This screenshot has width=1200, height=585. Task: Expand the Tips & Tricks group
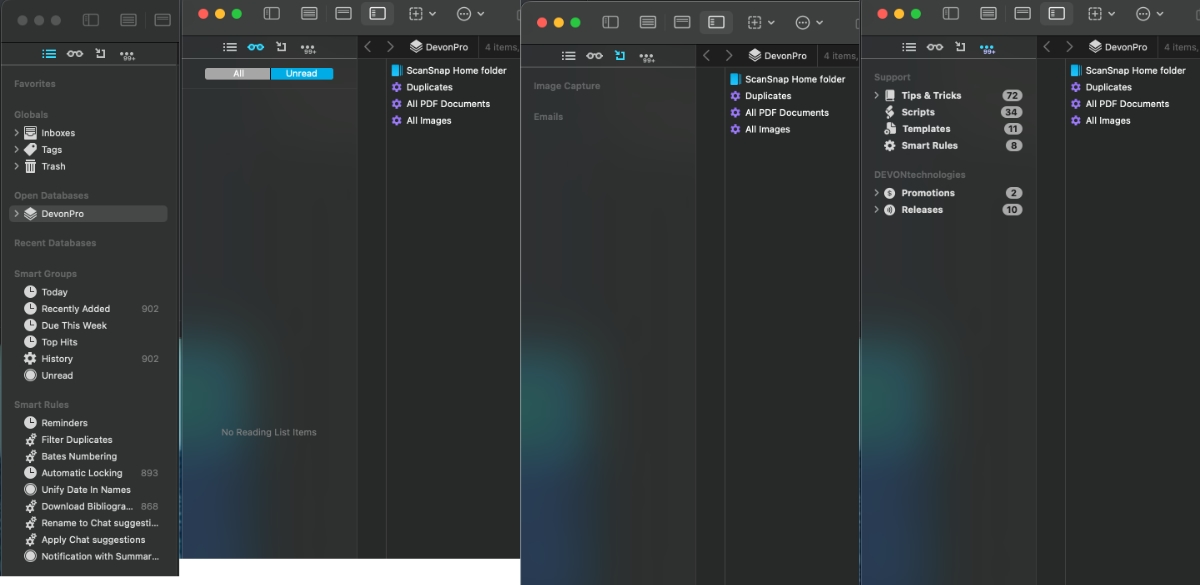coord(877,96)
